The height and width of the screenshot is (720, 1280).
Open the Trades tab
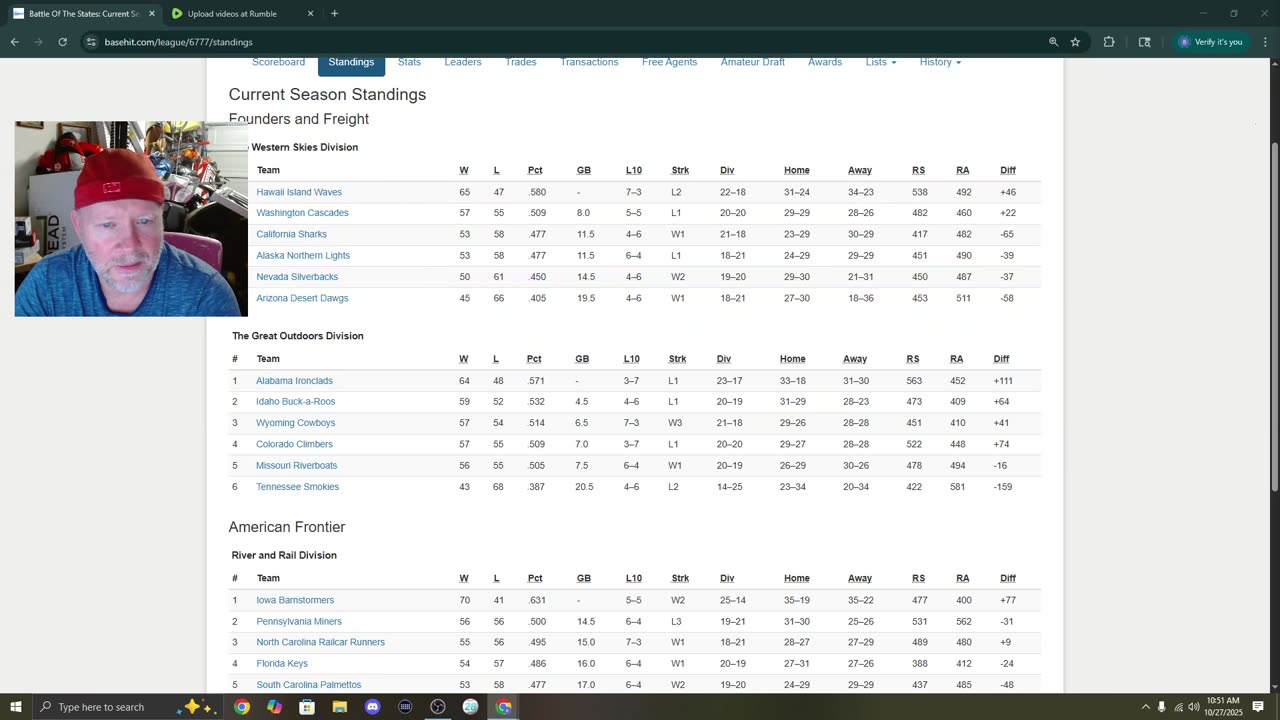point(520,62)
